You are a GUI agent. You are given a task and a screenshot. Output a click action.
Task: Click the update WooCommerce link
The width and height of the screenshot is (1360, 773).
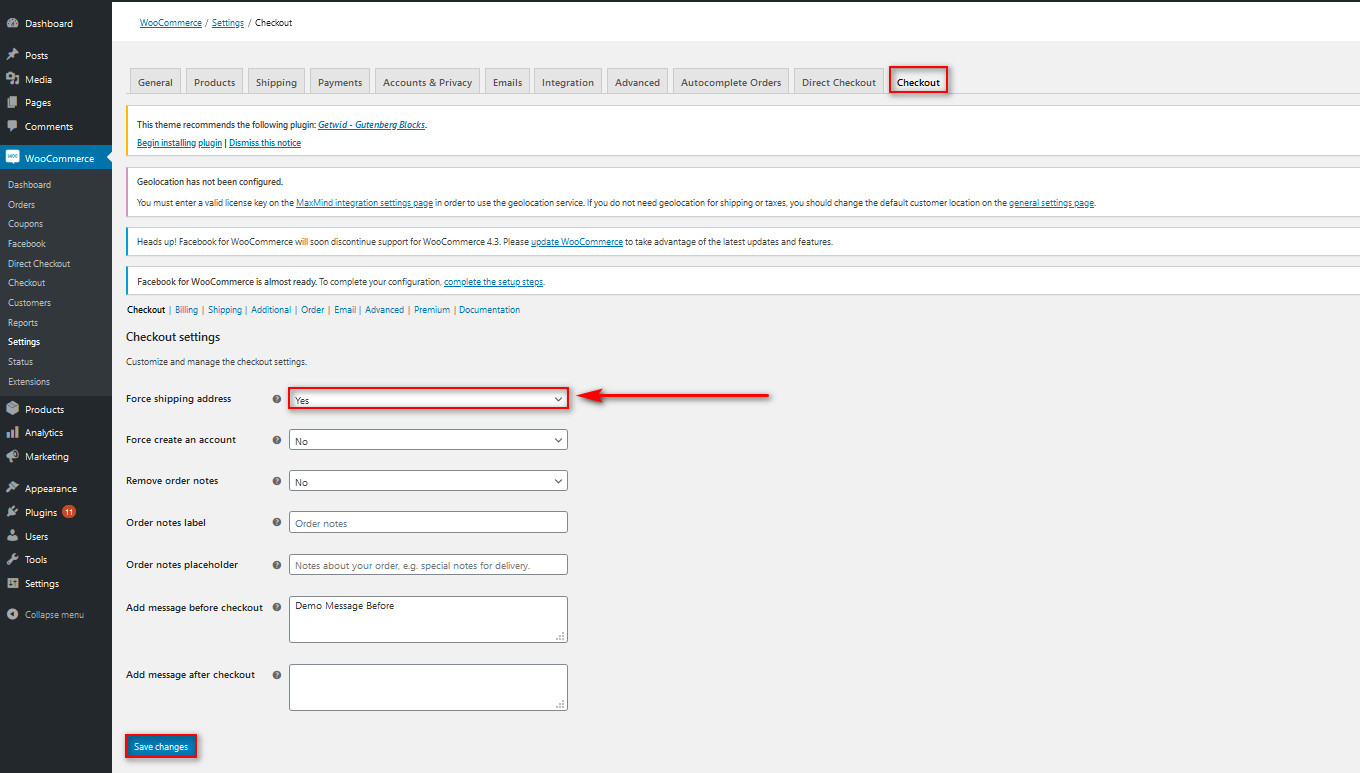[x=577, y=242]
